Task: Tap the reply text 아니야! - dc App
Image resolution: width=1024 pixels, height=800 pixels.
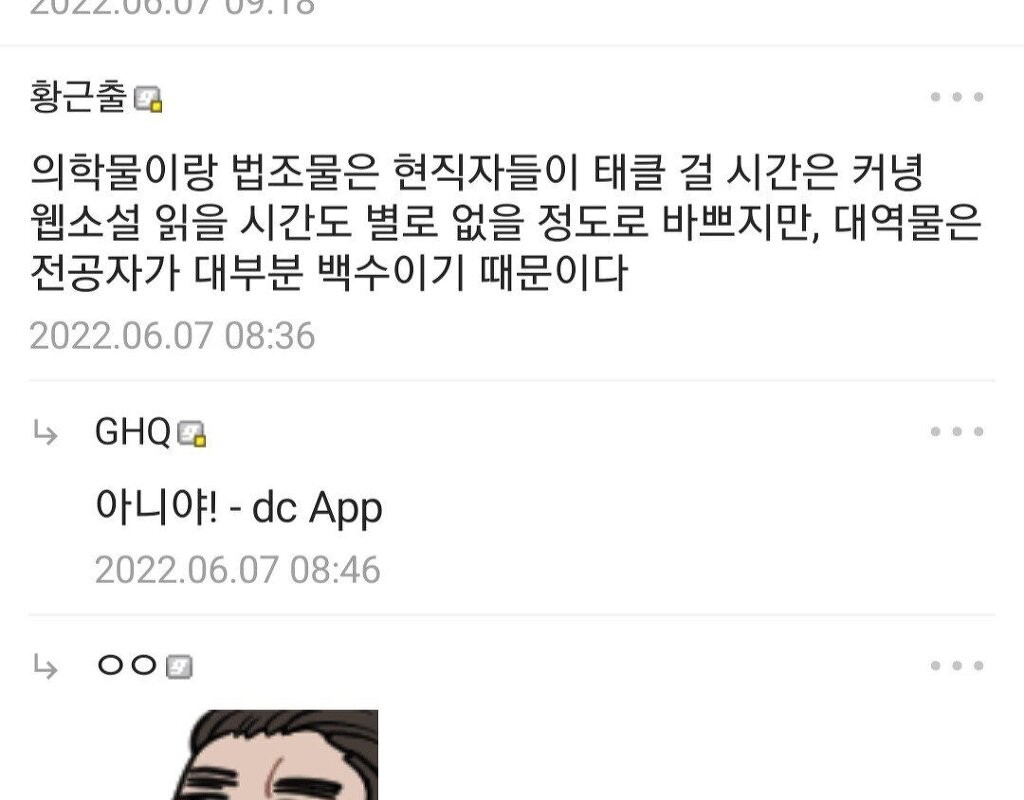Action: point(238,507)
